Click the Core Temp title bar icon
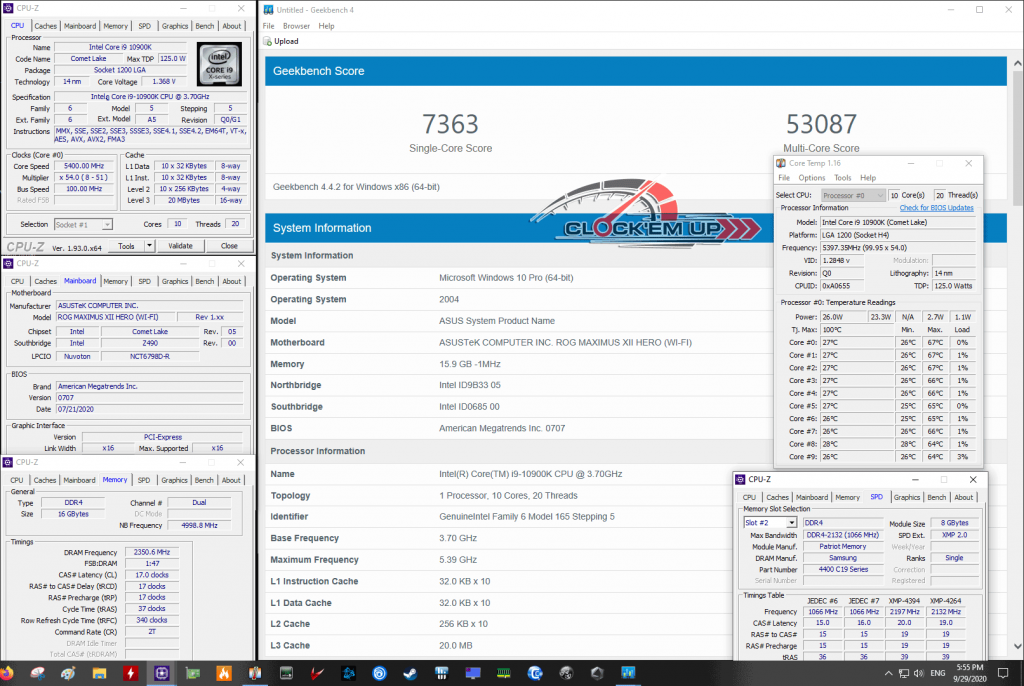1024x686 pixels. tap(781, 163)
